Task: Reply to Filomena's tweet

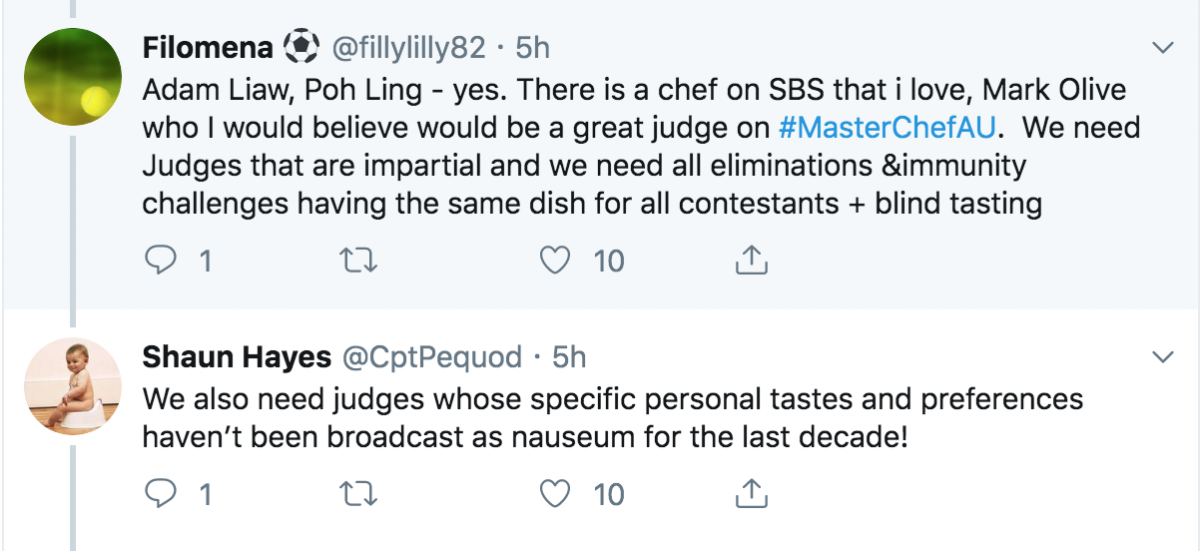Action: click(x=161, y=261)
